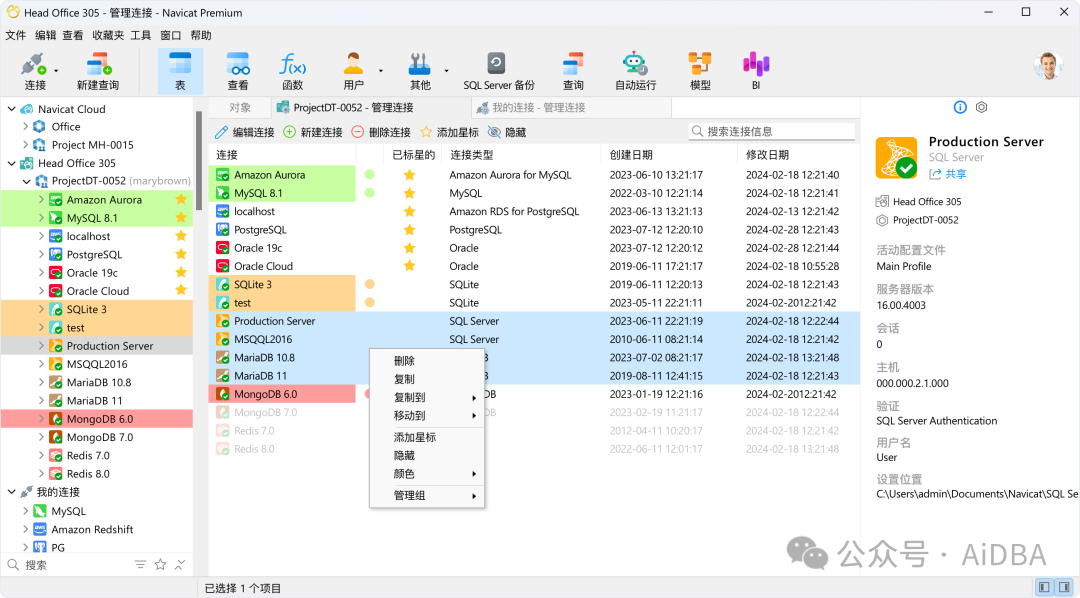The width and height of the screenshot is (1080, 598).
Task: Toggle star for MySQL 8.1 in sidebar tree
Action: (x=181, y=218)
